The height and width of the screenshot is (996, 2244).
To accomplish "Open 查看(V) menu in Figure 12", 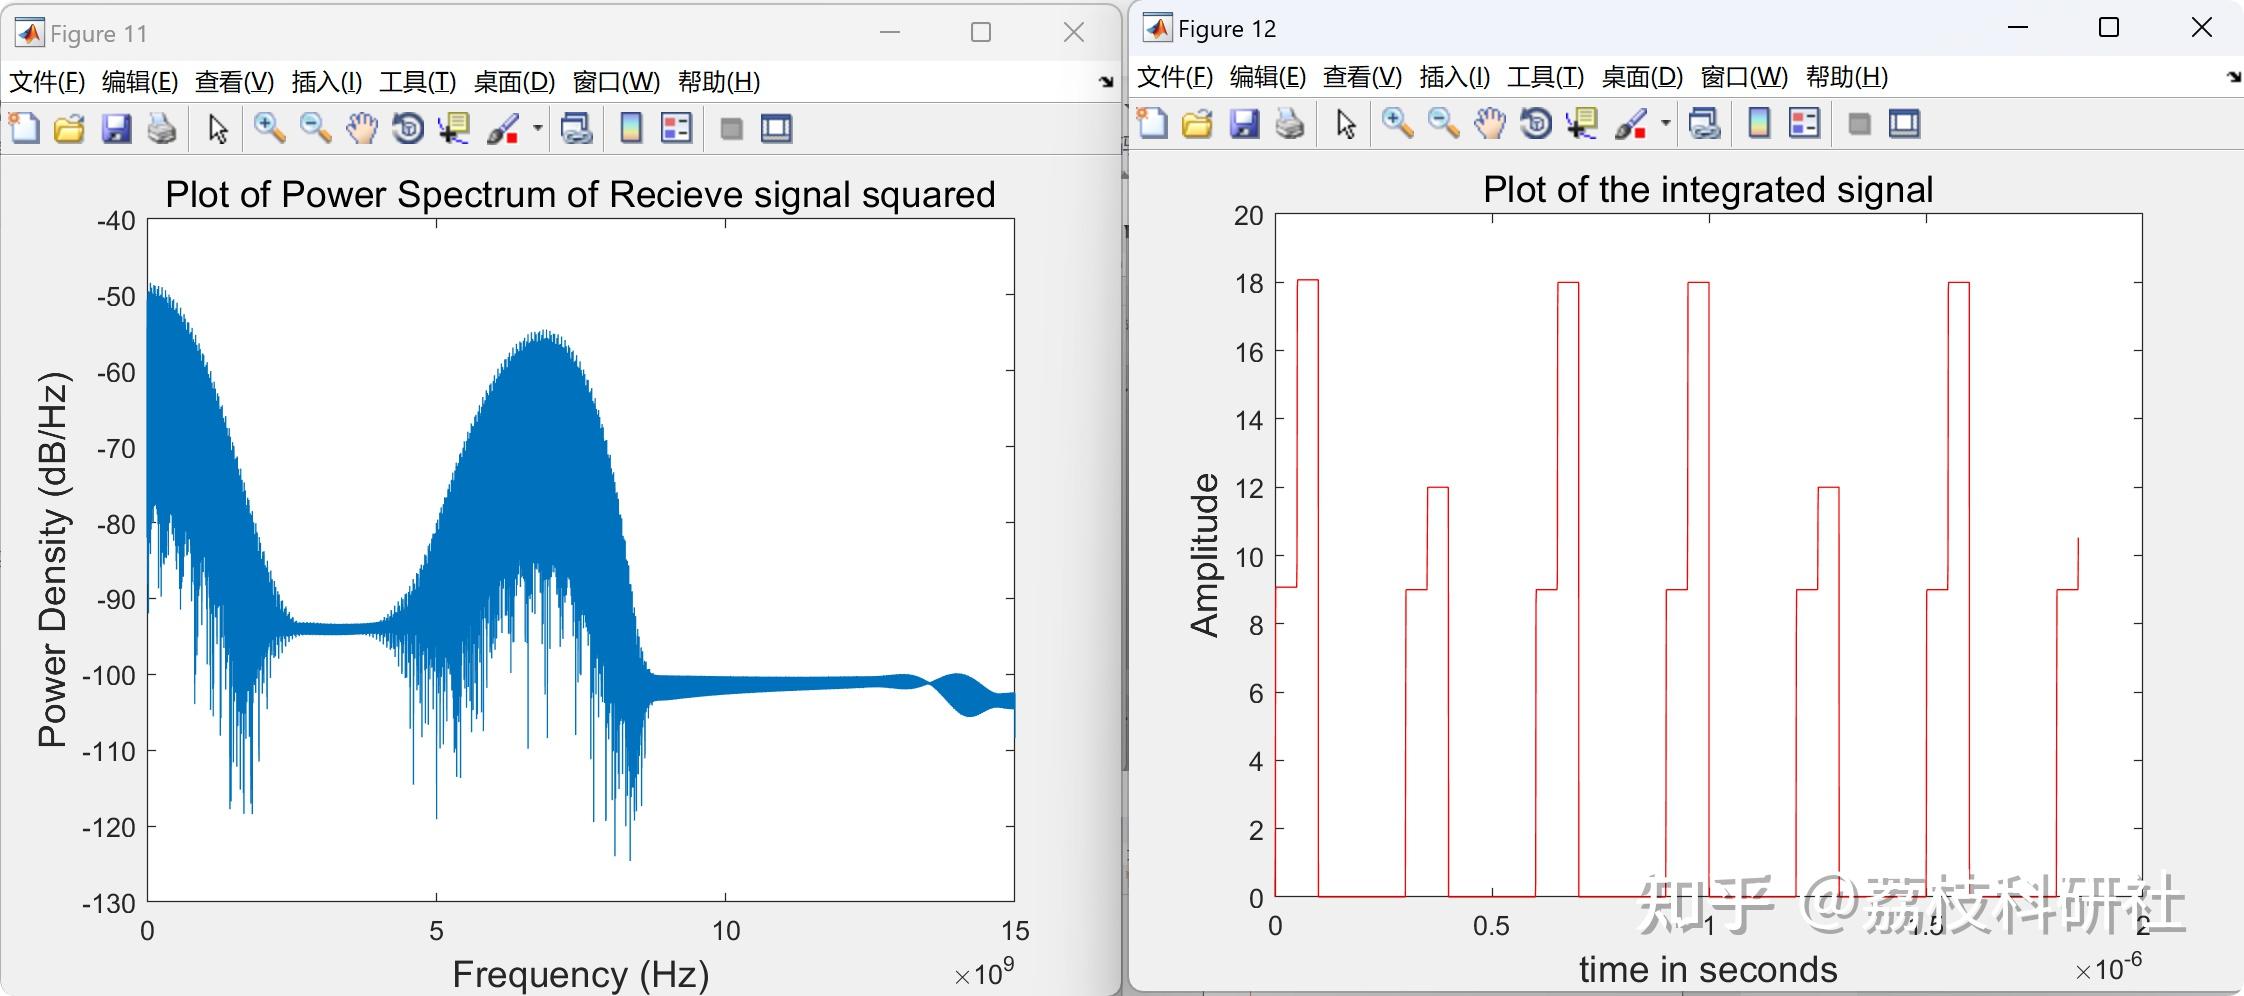I will [x=1362, y=77].
